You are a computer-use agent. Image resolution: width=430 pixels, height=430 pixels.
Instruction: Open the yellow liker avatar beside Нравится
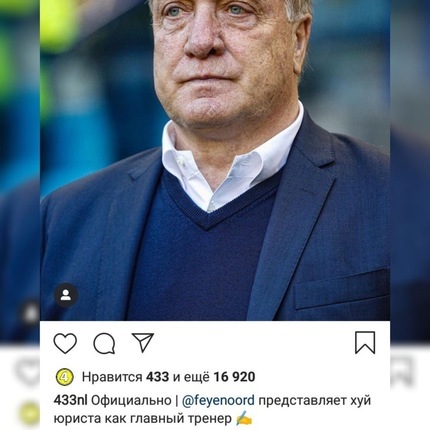(65, 377)
